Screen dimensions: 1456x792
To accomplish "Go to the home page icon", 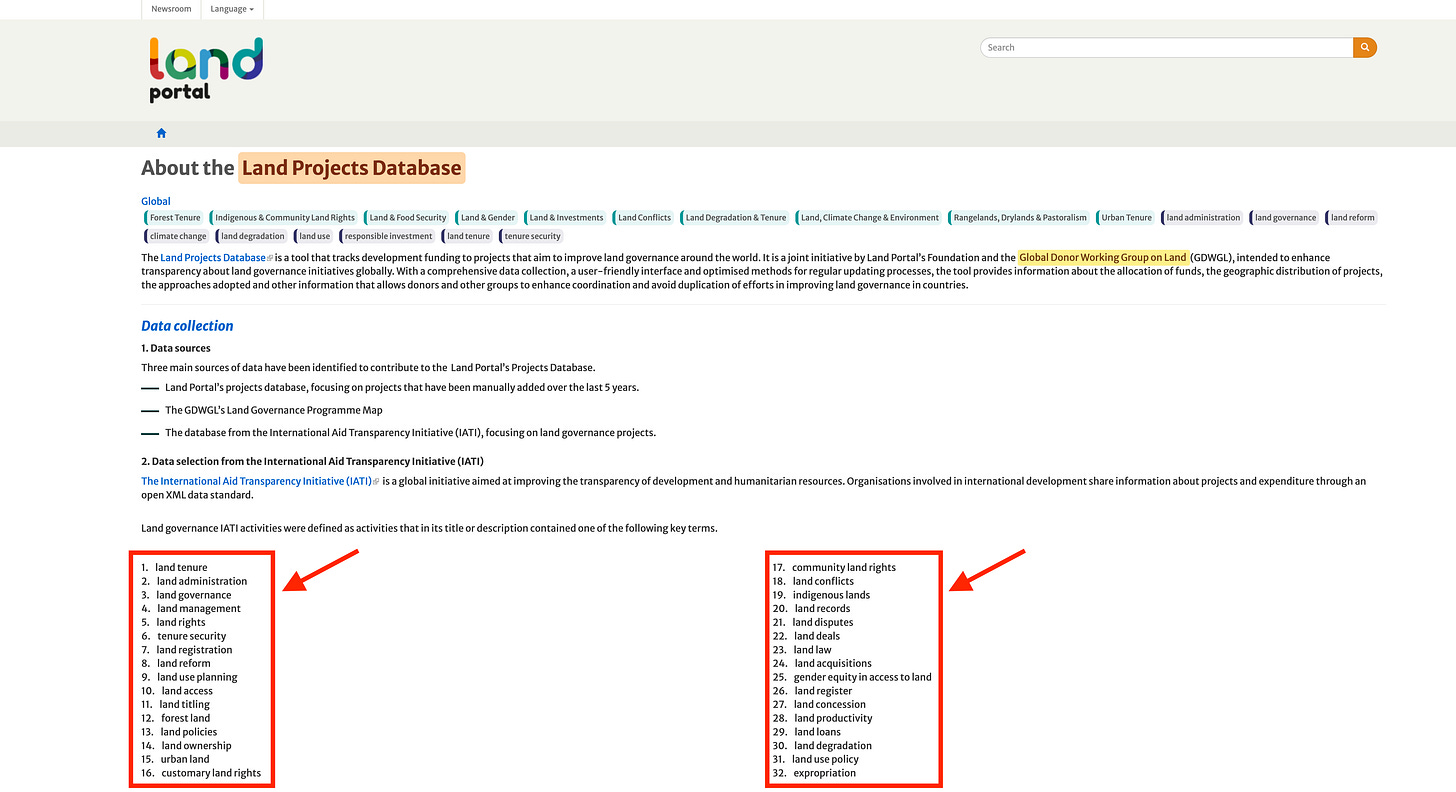I will pos(161,133).
